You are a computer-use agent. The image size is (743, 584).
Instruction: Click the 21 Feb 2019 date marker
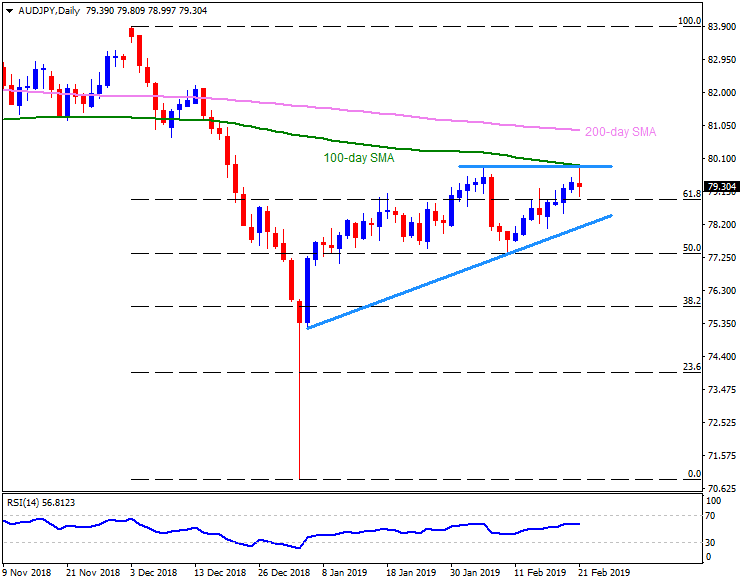(x=604, y=573)
